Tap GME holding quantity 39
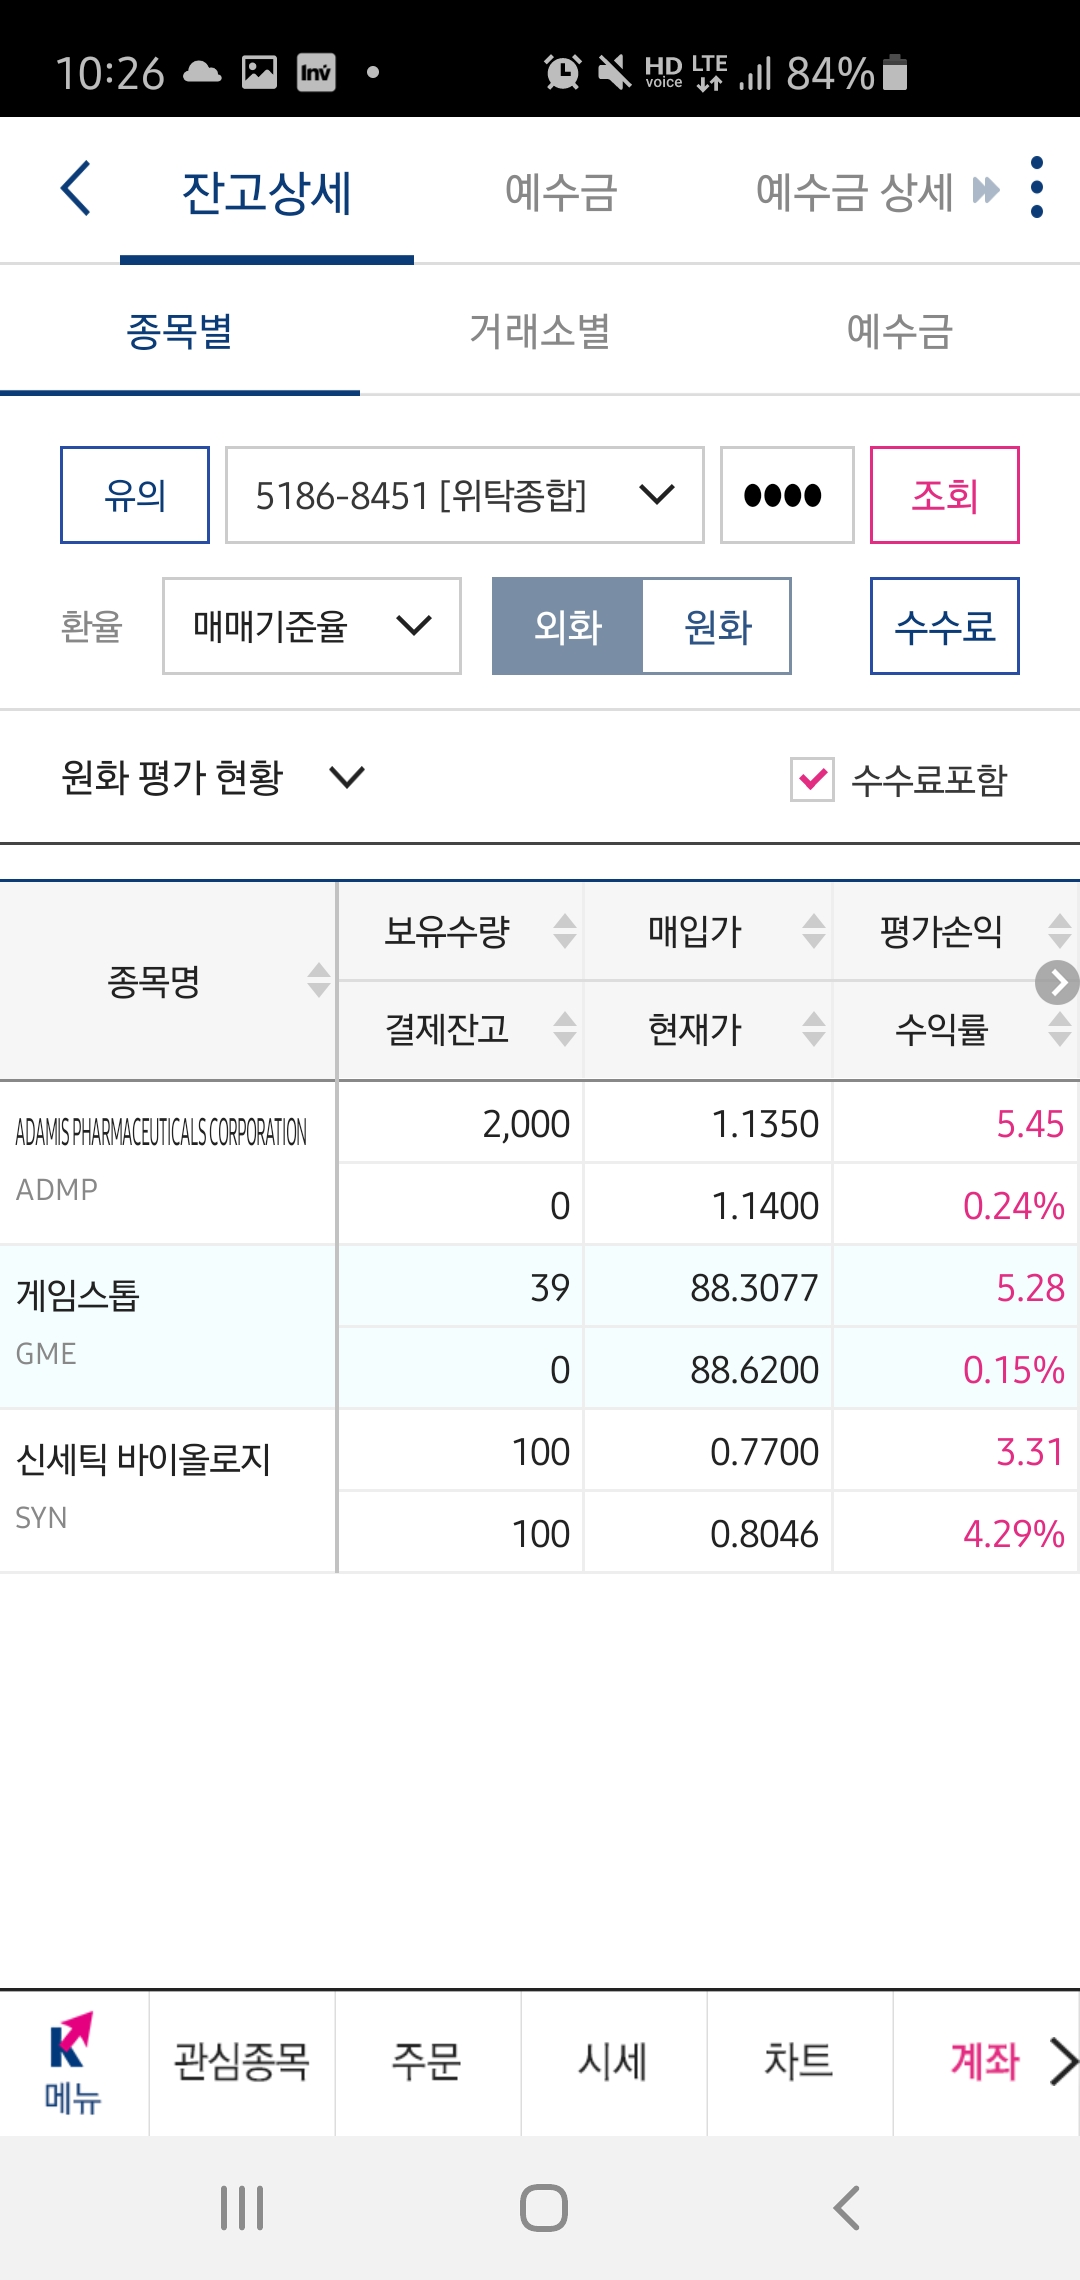This screenshot has width=1080, height=2280. [550, 1288]
